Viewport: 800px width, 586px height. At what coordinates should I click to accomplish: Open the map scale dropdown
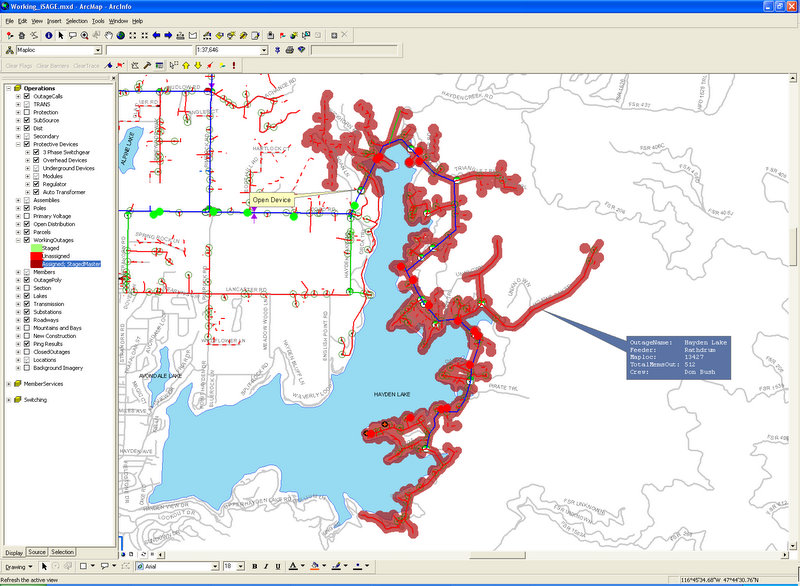pos(264,50)
